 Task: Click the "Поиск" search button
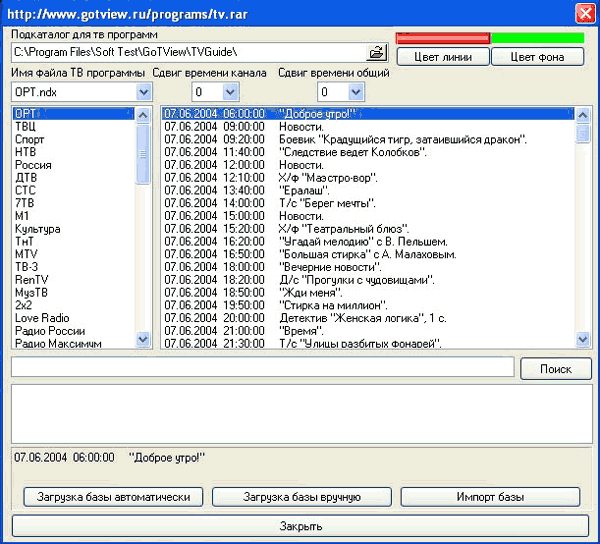pyautogui.click(x=556, y=369)
